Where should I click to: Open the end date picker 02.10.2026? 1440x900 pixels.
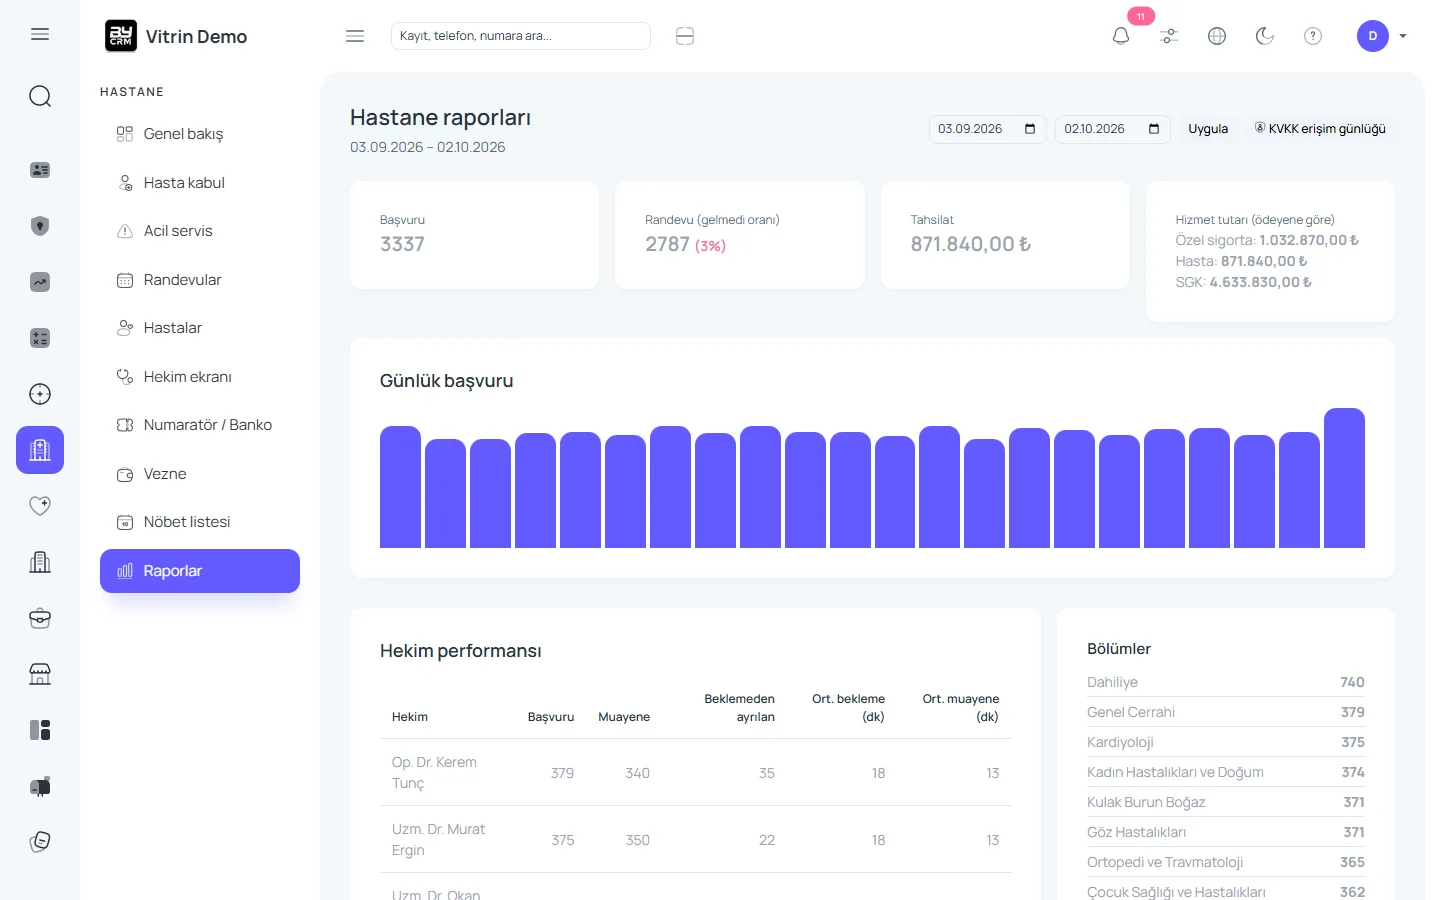[x=1113, y=129]
